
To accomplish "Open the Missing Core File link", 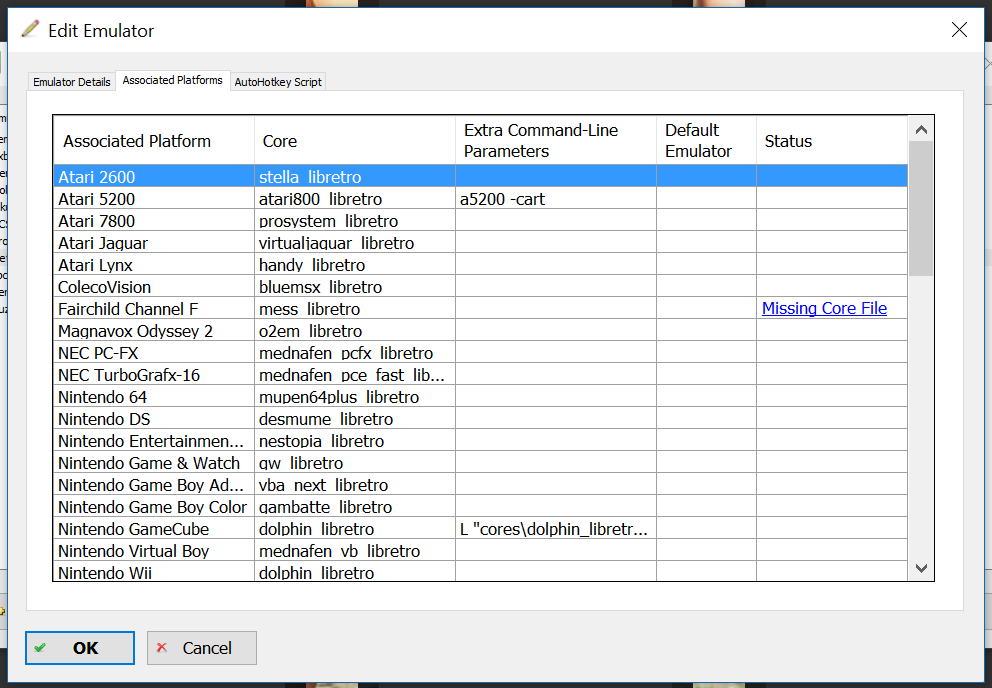I will click(824, 308).
